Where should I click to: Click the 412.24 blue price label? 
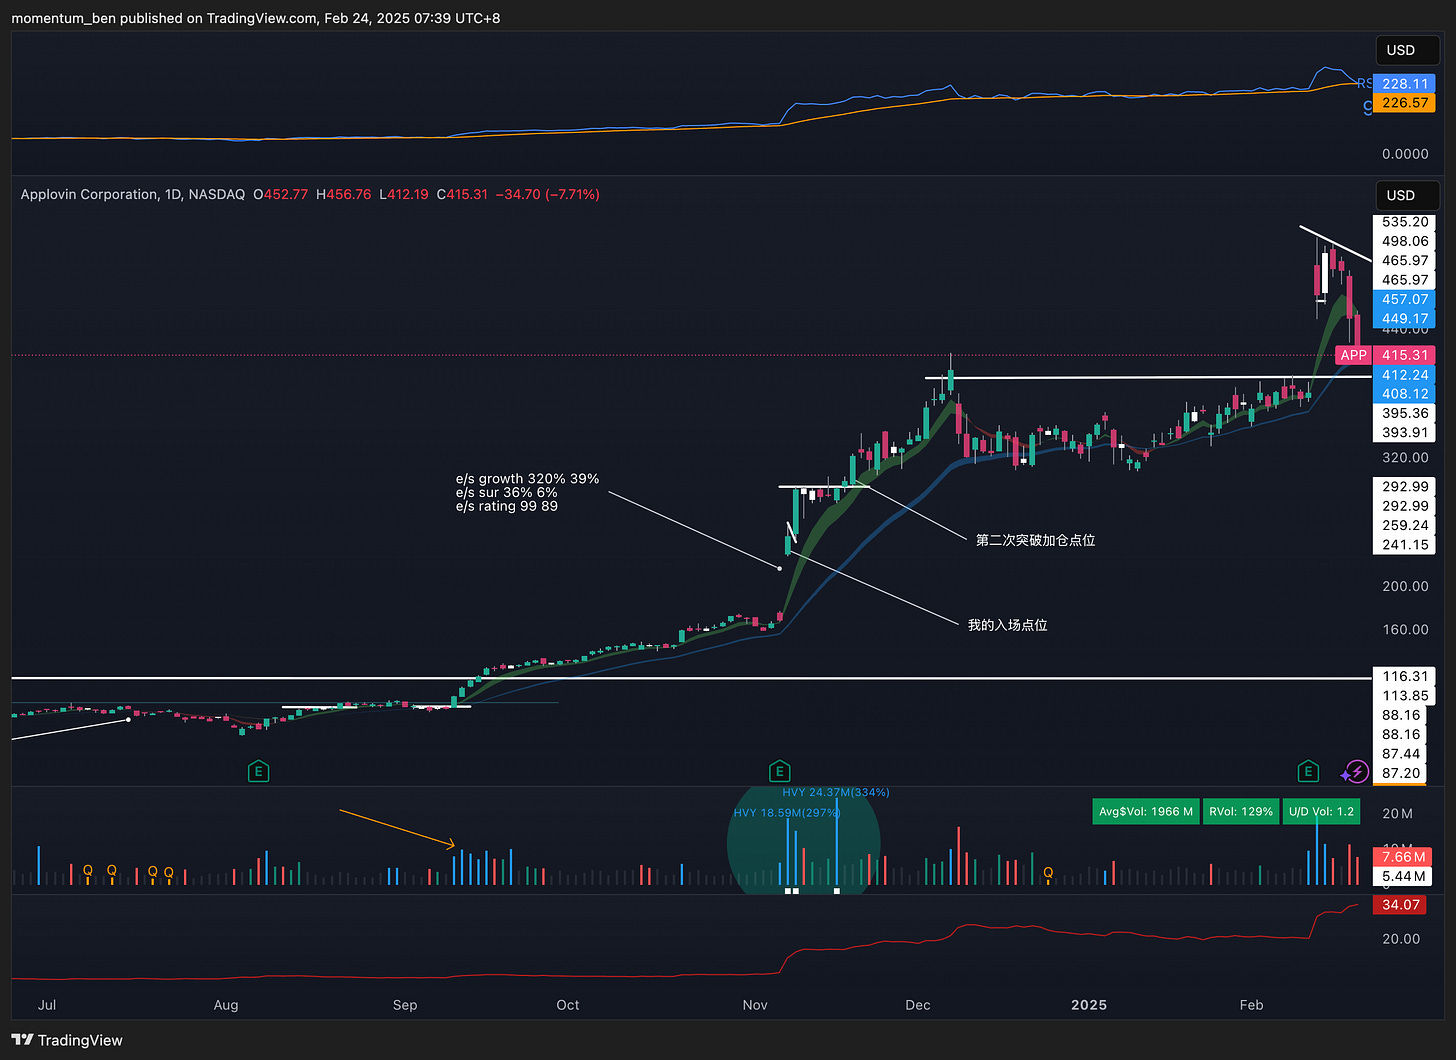[1404, 375]
